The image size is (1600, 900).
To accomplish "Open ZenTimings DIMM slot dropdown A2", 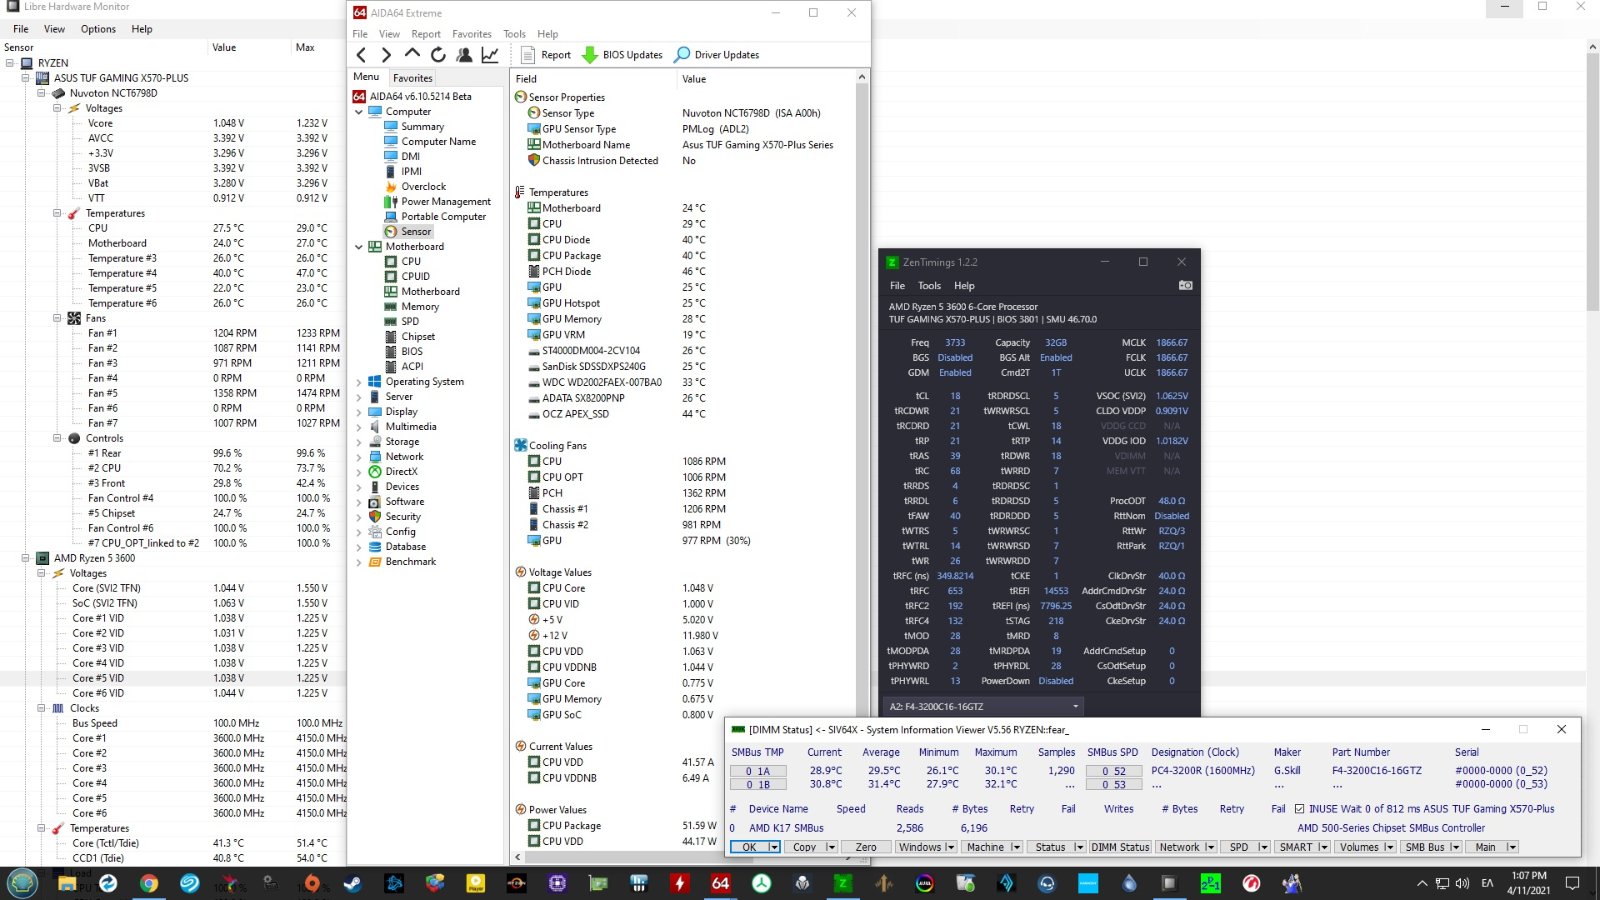I will point(984,706).
